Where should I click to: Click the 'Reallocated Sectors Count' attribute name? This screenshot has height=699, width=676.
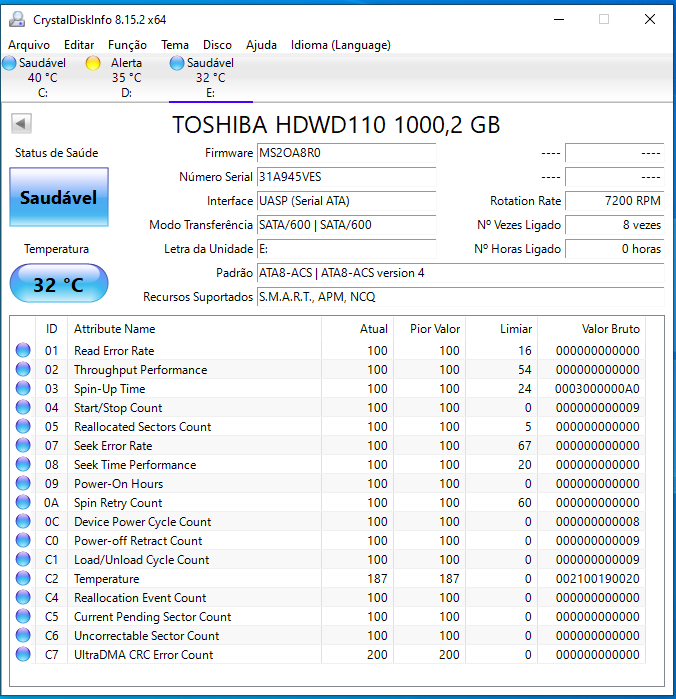pyautogui.click(x=142, y=427)
